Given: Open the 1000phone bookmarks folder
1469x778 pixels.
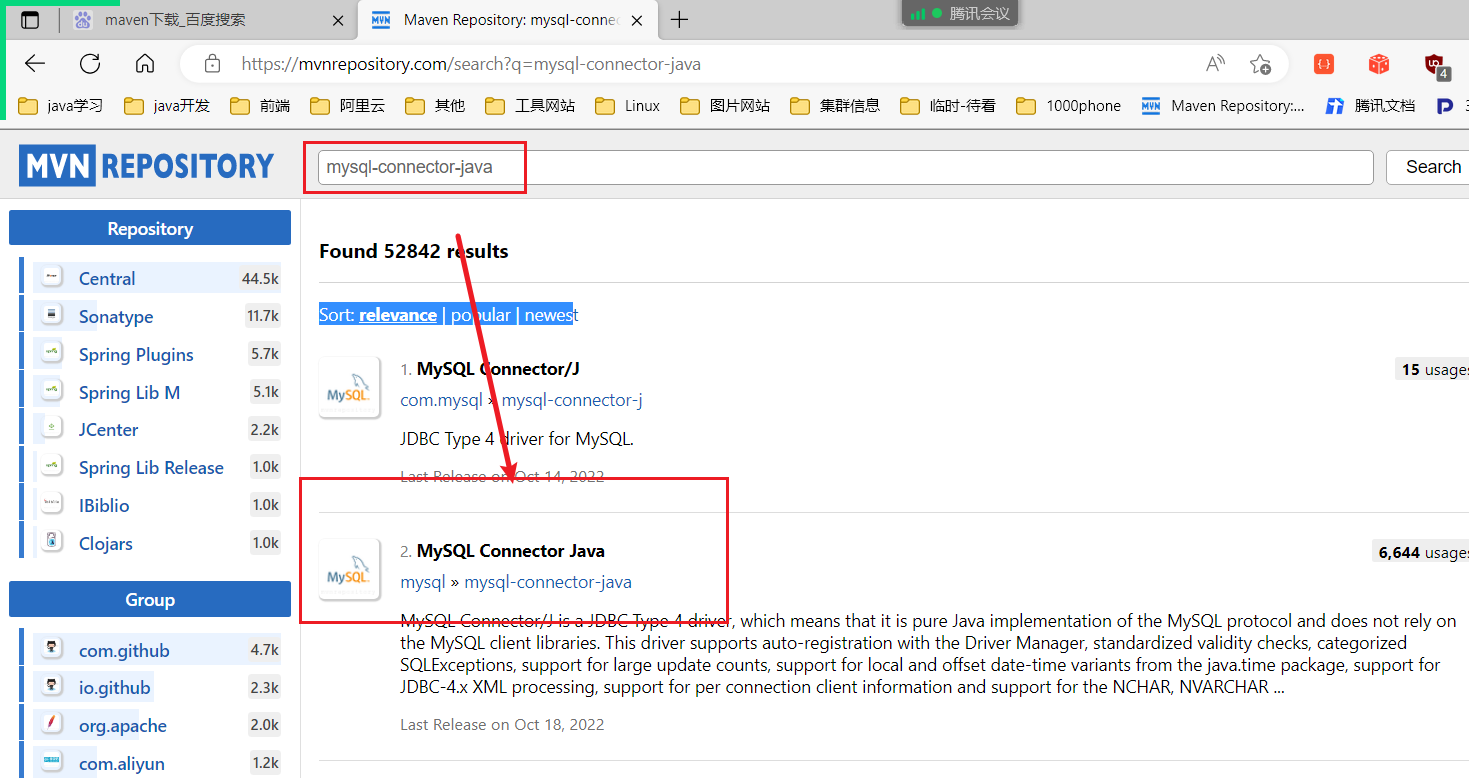Looking at the screenshot, I should (x=1068, y=105).
